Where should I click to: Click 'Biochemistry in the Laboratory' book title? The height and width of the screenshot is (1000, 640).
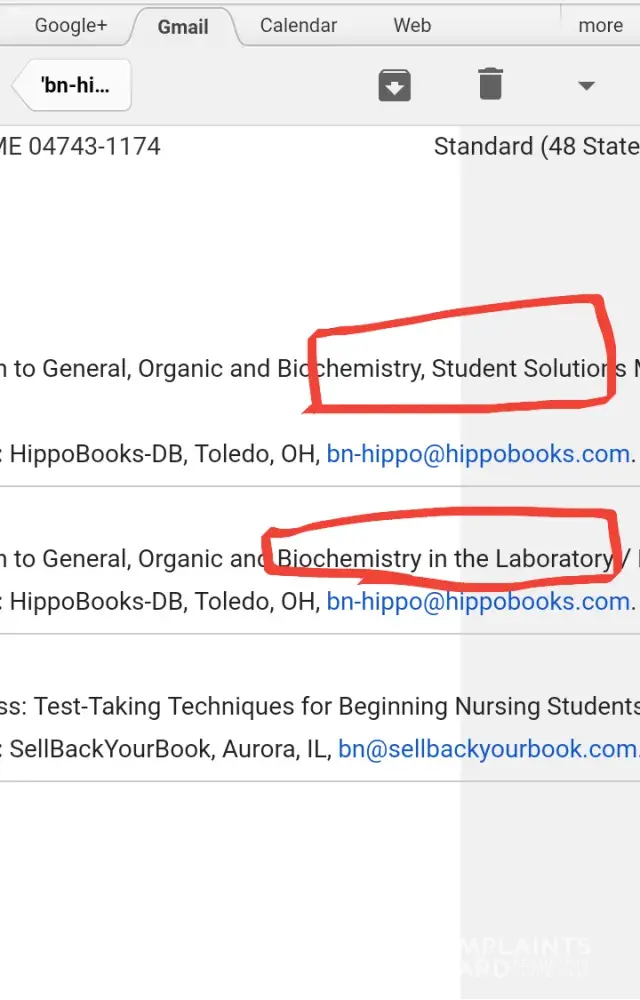coord(445,559)
